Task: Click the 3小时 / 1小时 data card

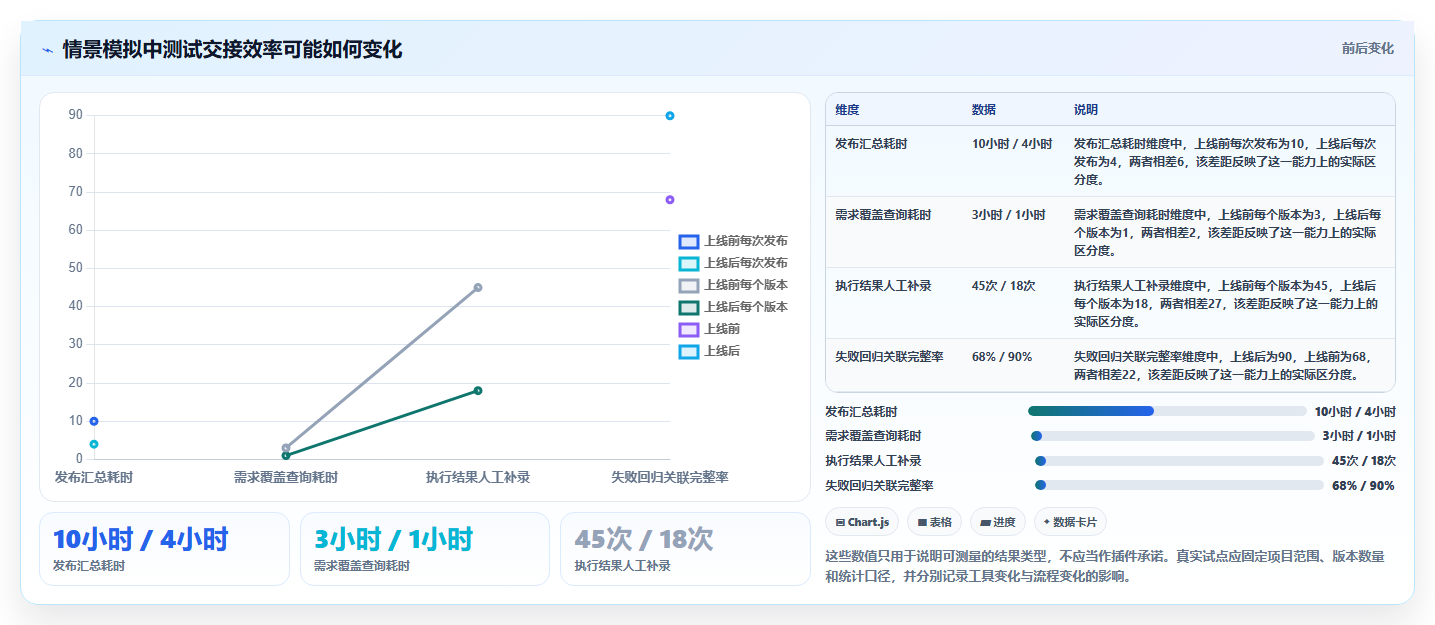Action: 425,549
